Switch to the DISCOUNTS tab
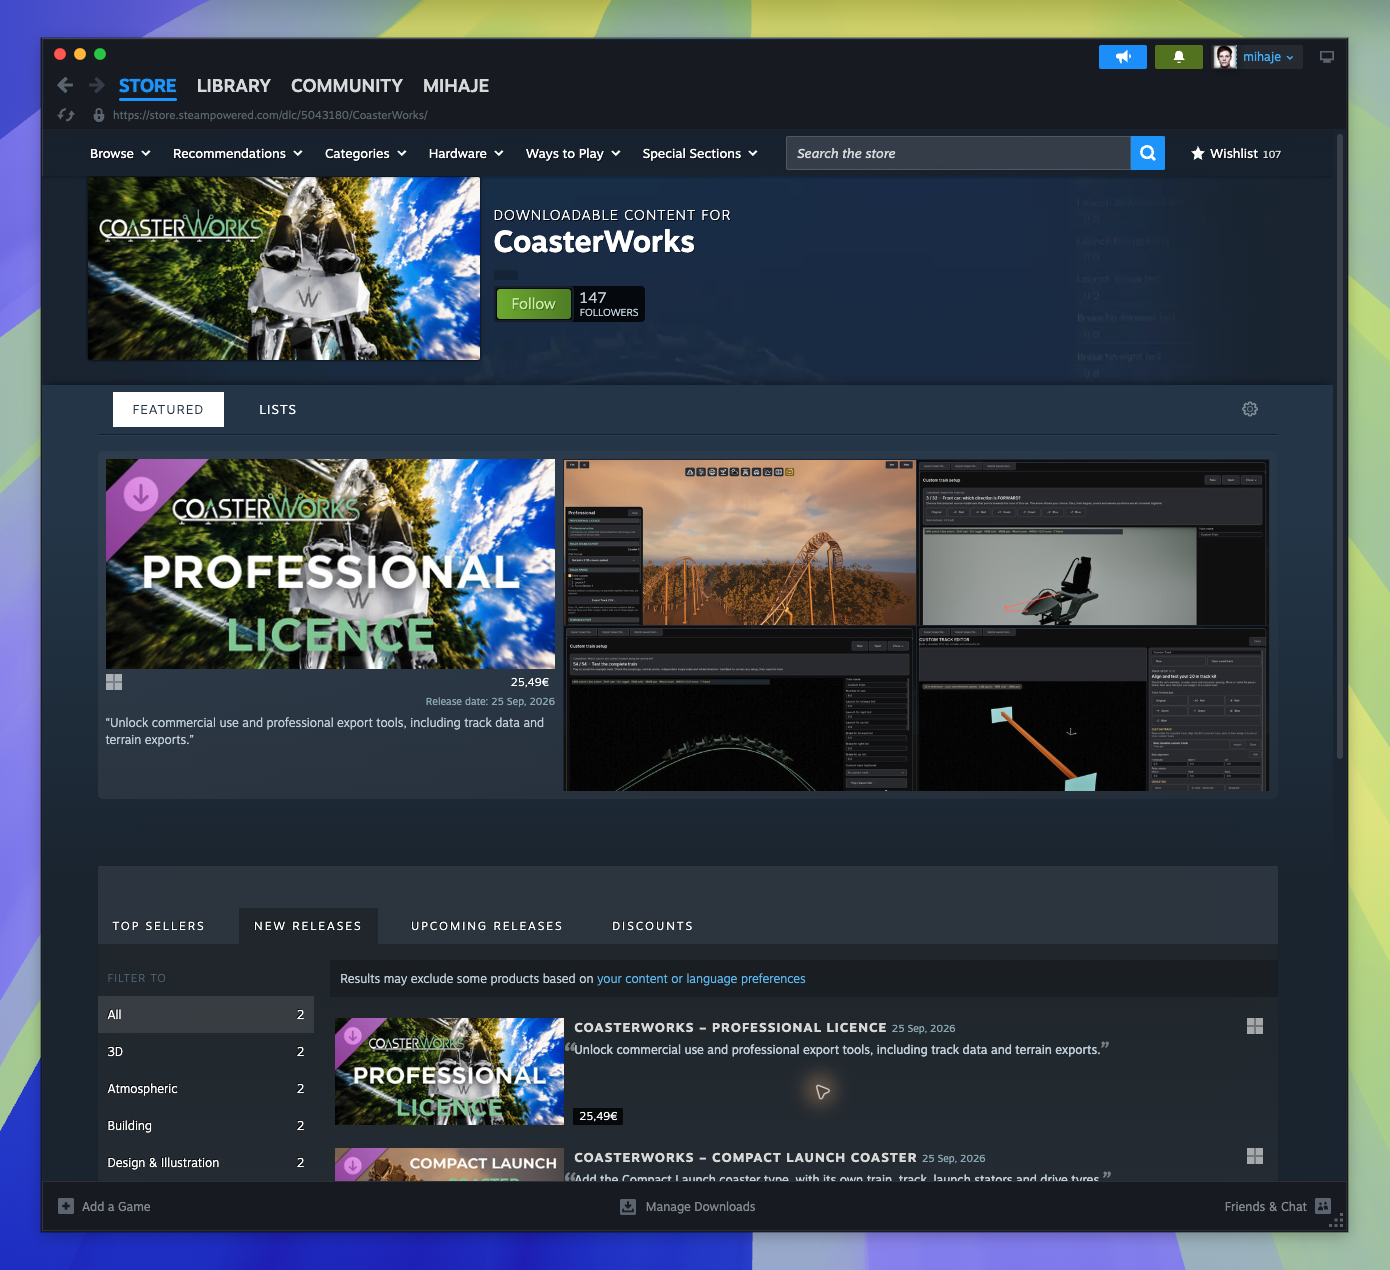This screenshot has height=1270, width=1390. tap(653, 926)
